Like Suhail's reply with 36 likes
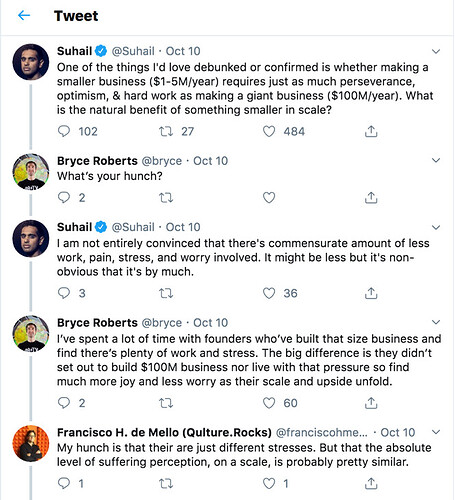Screen dimensions: 455x500 point(269,293)
